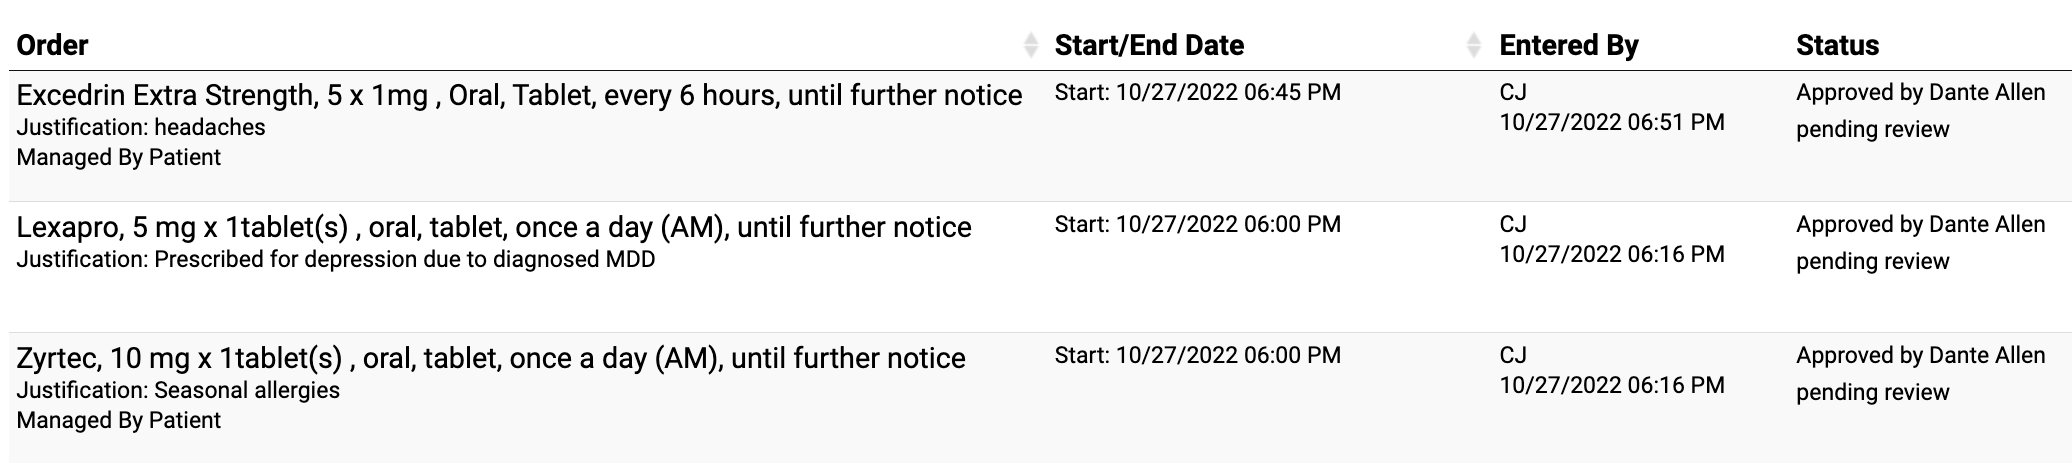
Task: Open the Excedrin Extra Strength order
Action: [519, 96]
